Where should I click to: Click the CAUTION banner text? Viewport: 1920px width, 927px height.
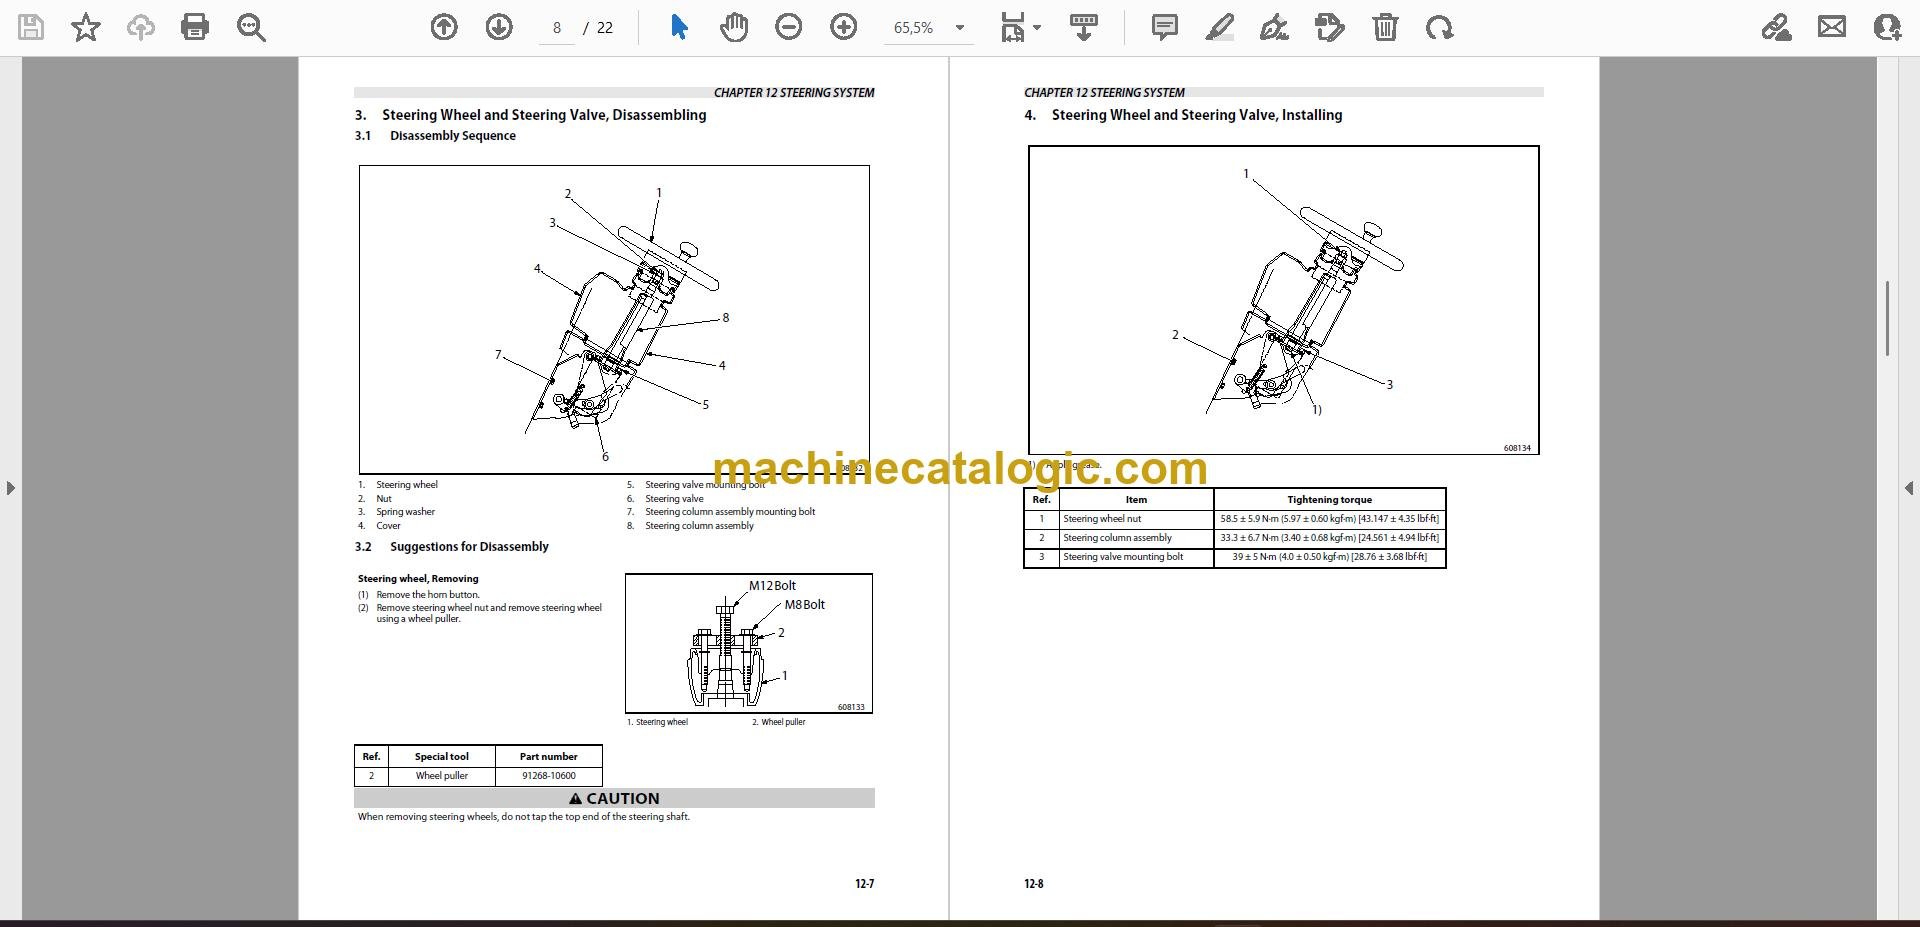614,798
